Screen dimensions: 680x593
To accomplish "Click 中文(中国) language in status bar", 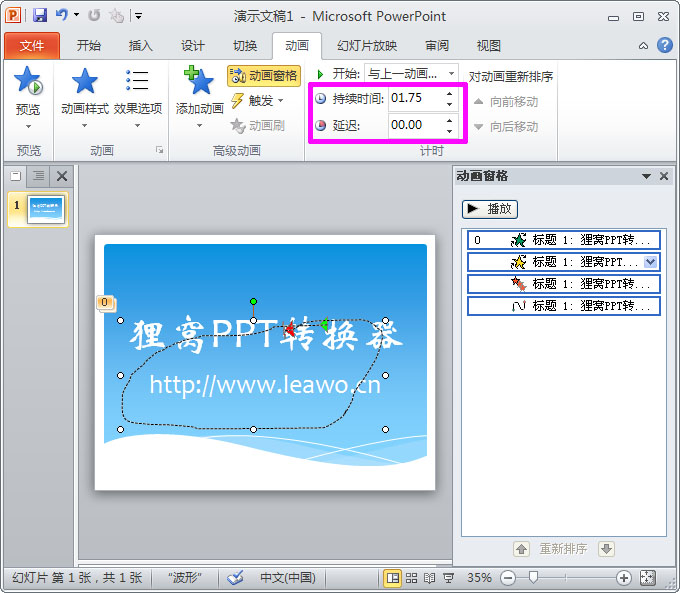I will click(288, 578).
